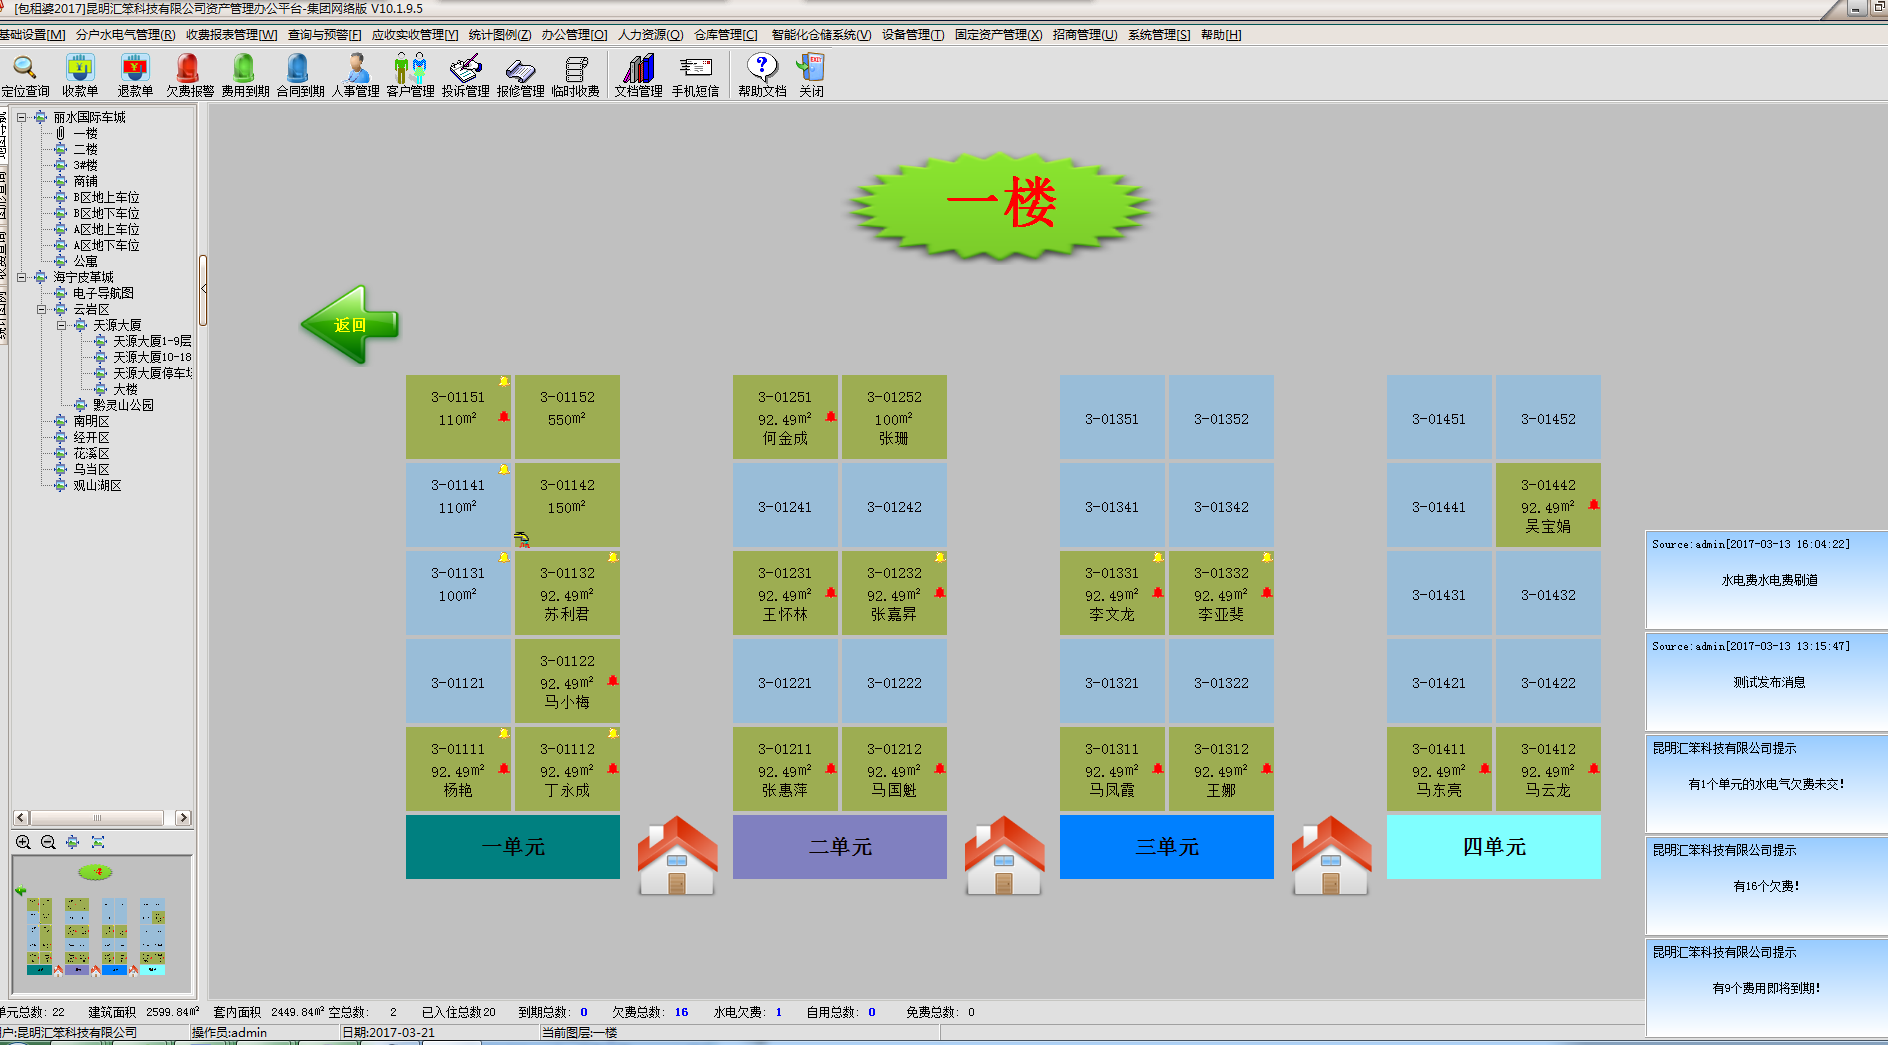Click the 收款单 toolbar icon

80,75
